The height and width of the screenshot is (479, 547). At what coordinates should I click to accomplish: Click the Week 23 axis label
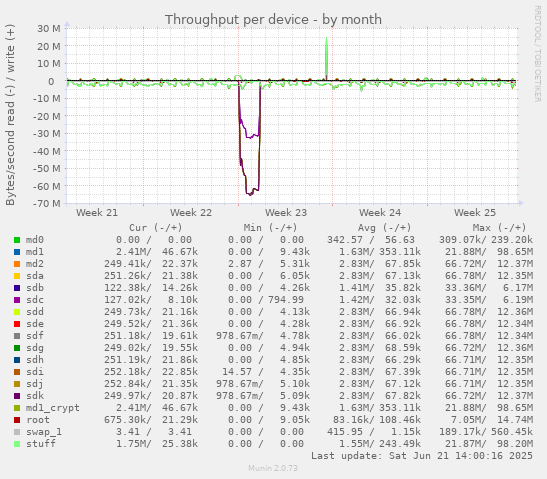pos(286,212)
